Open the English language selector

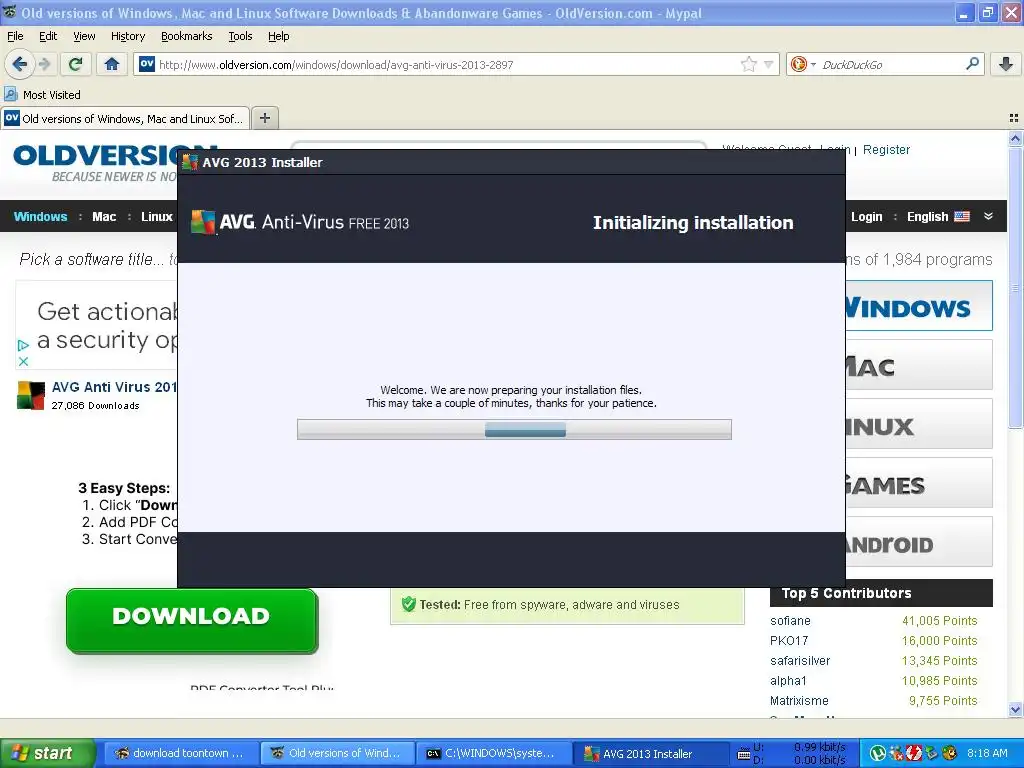coord(938,217)
